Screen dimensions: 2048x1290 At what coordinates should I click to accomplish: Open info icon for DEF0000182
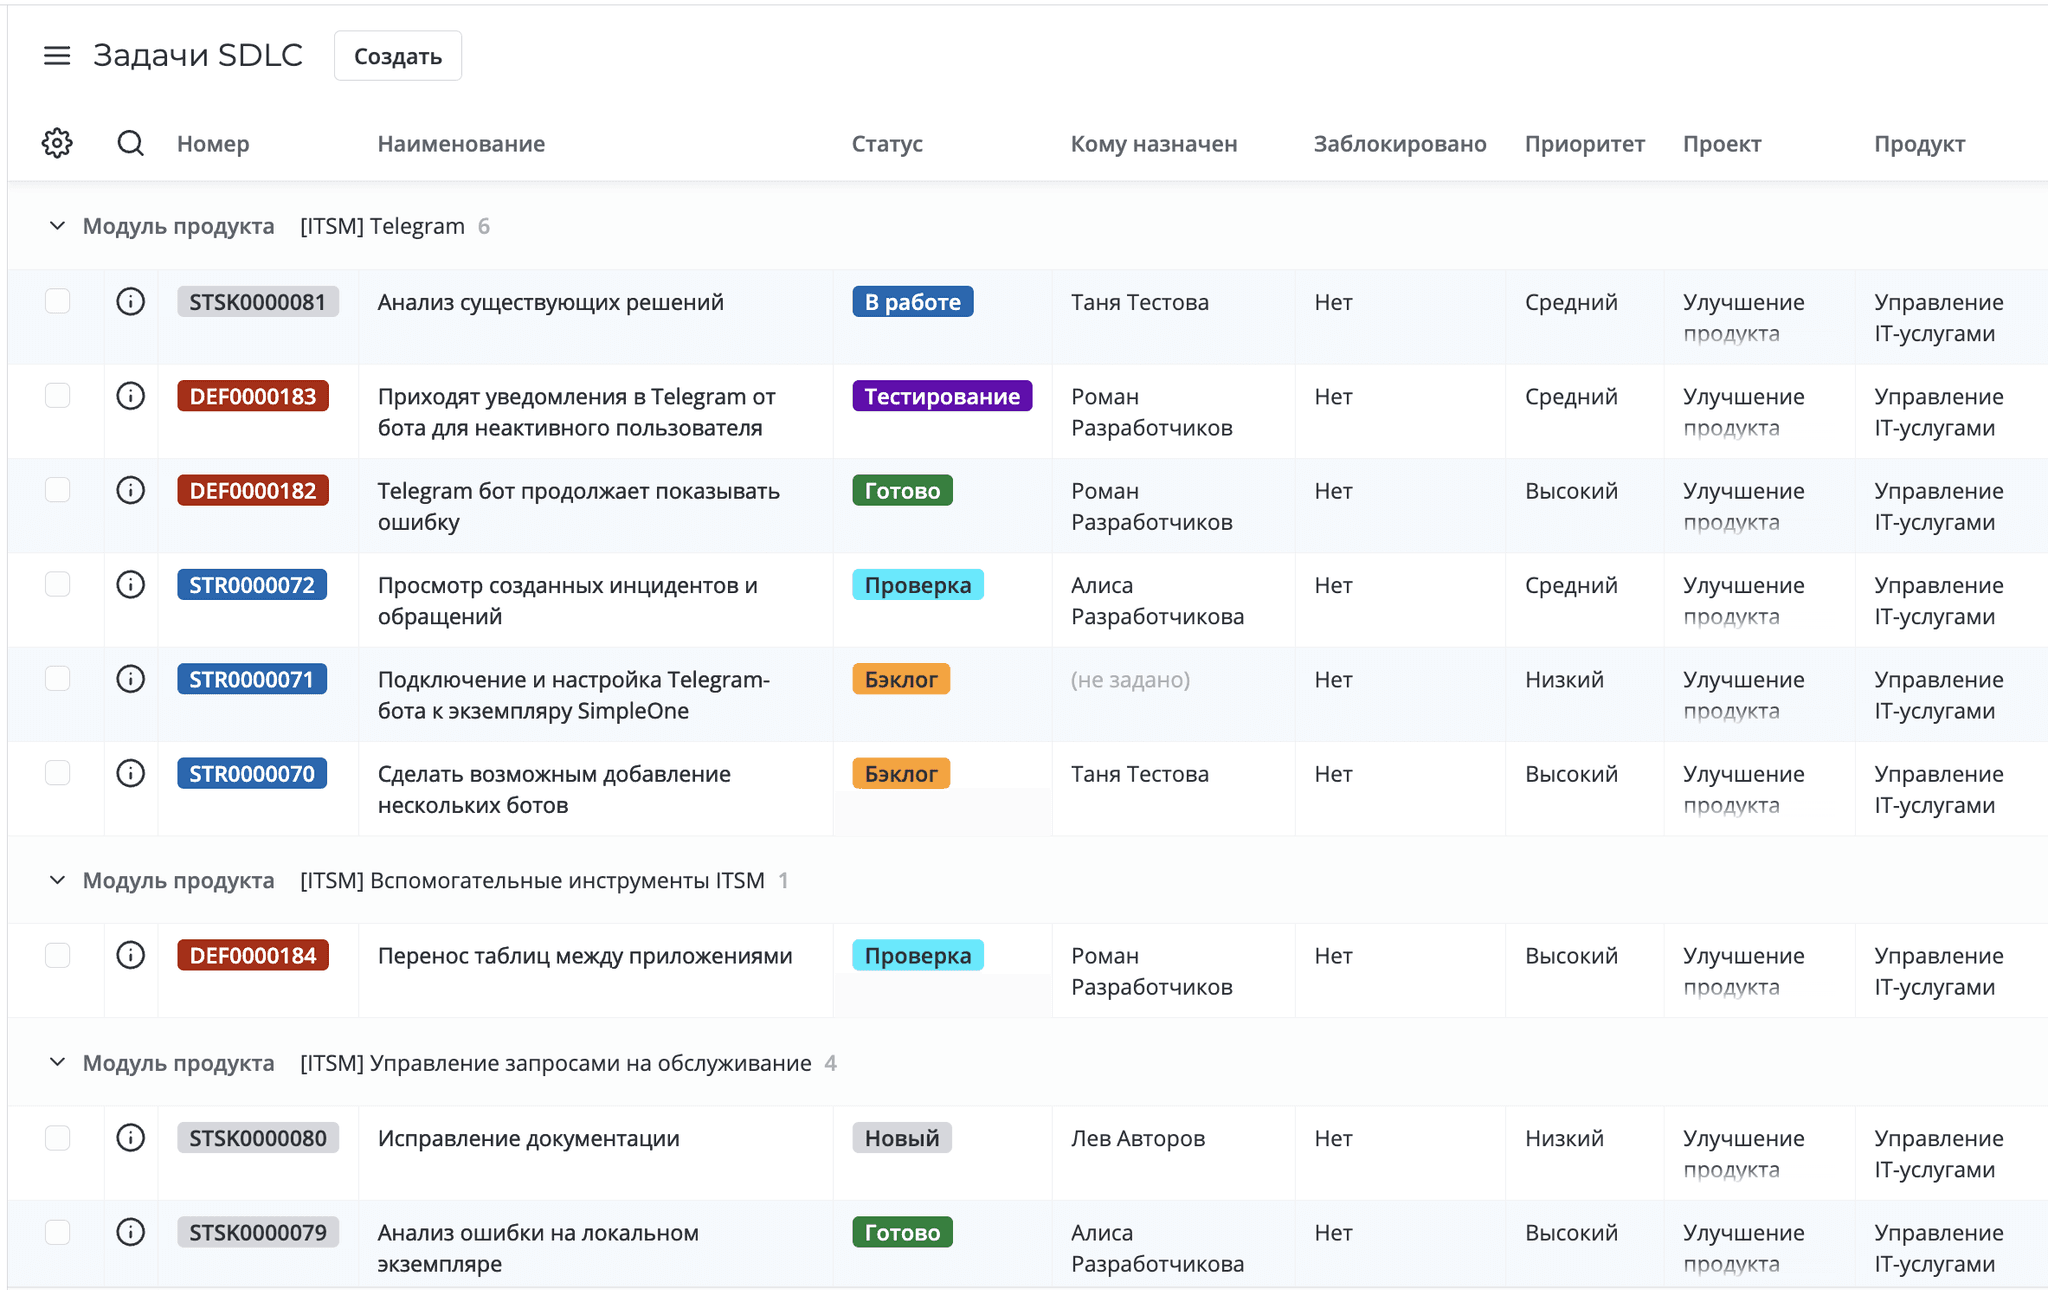point(131,490)
